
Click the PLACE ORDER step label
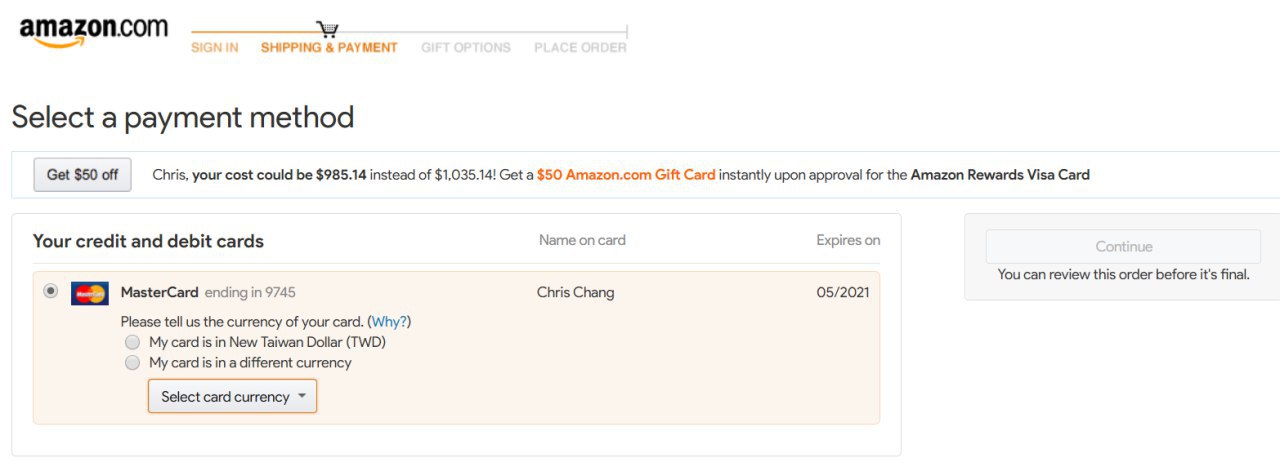pos(580,47)
